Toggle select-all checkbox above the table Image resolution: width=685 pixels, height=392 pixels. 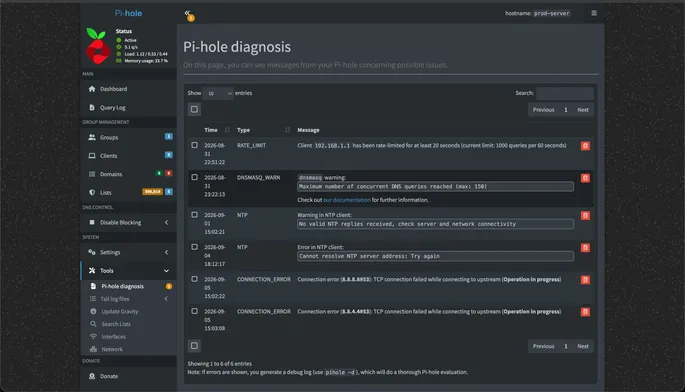click(194, 109)
